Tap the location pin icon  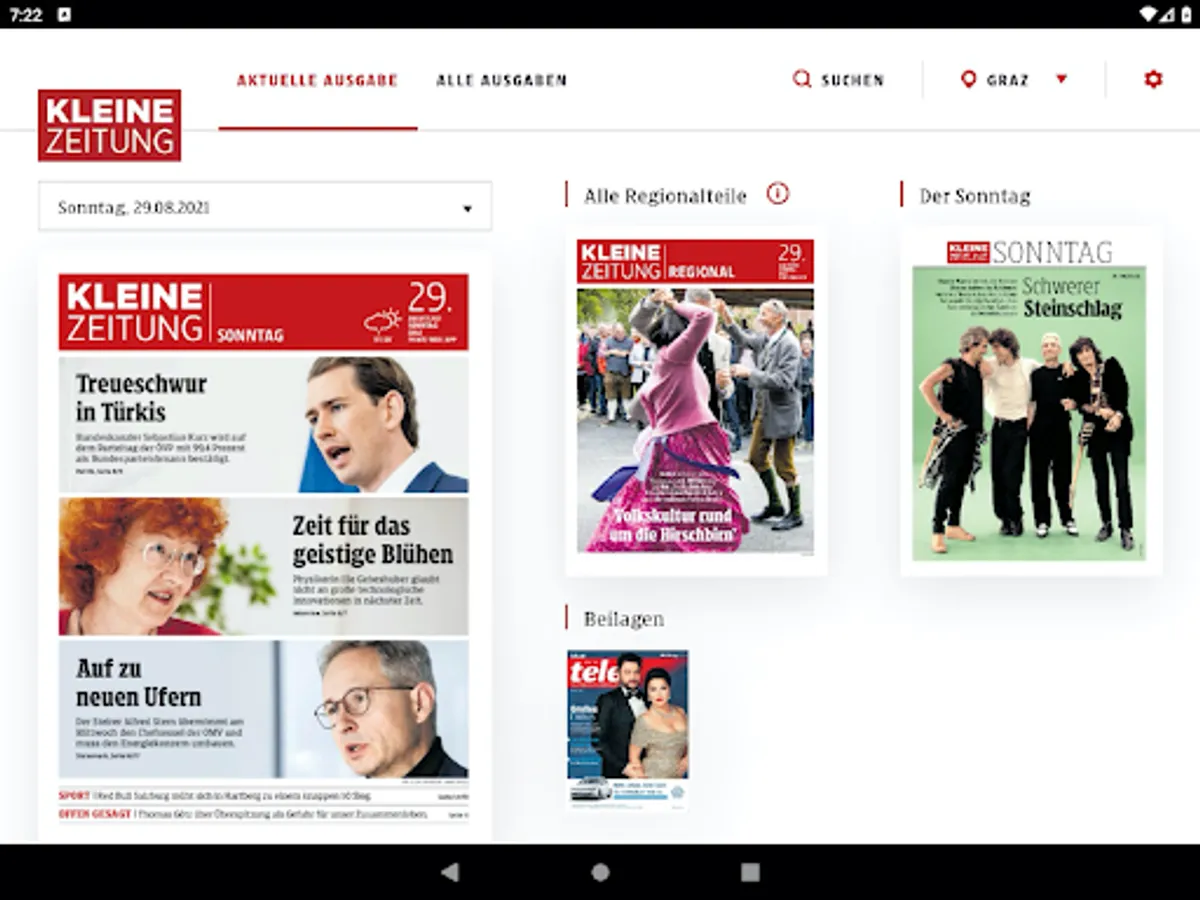(968, 79)
